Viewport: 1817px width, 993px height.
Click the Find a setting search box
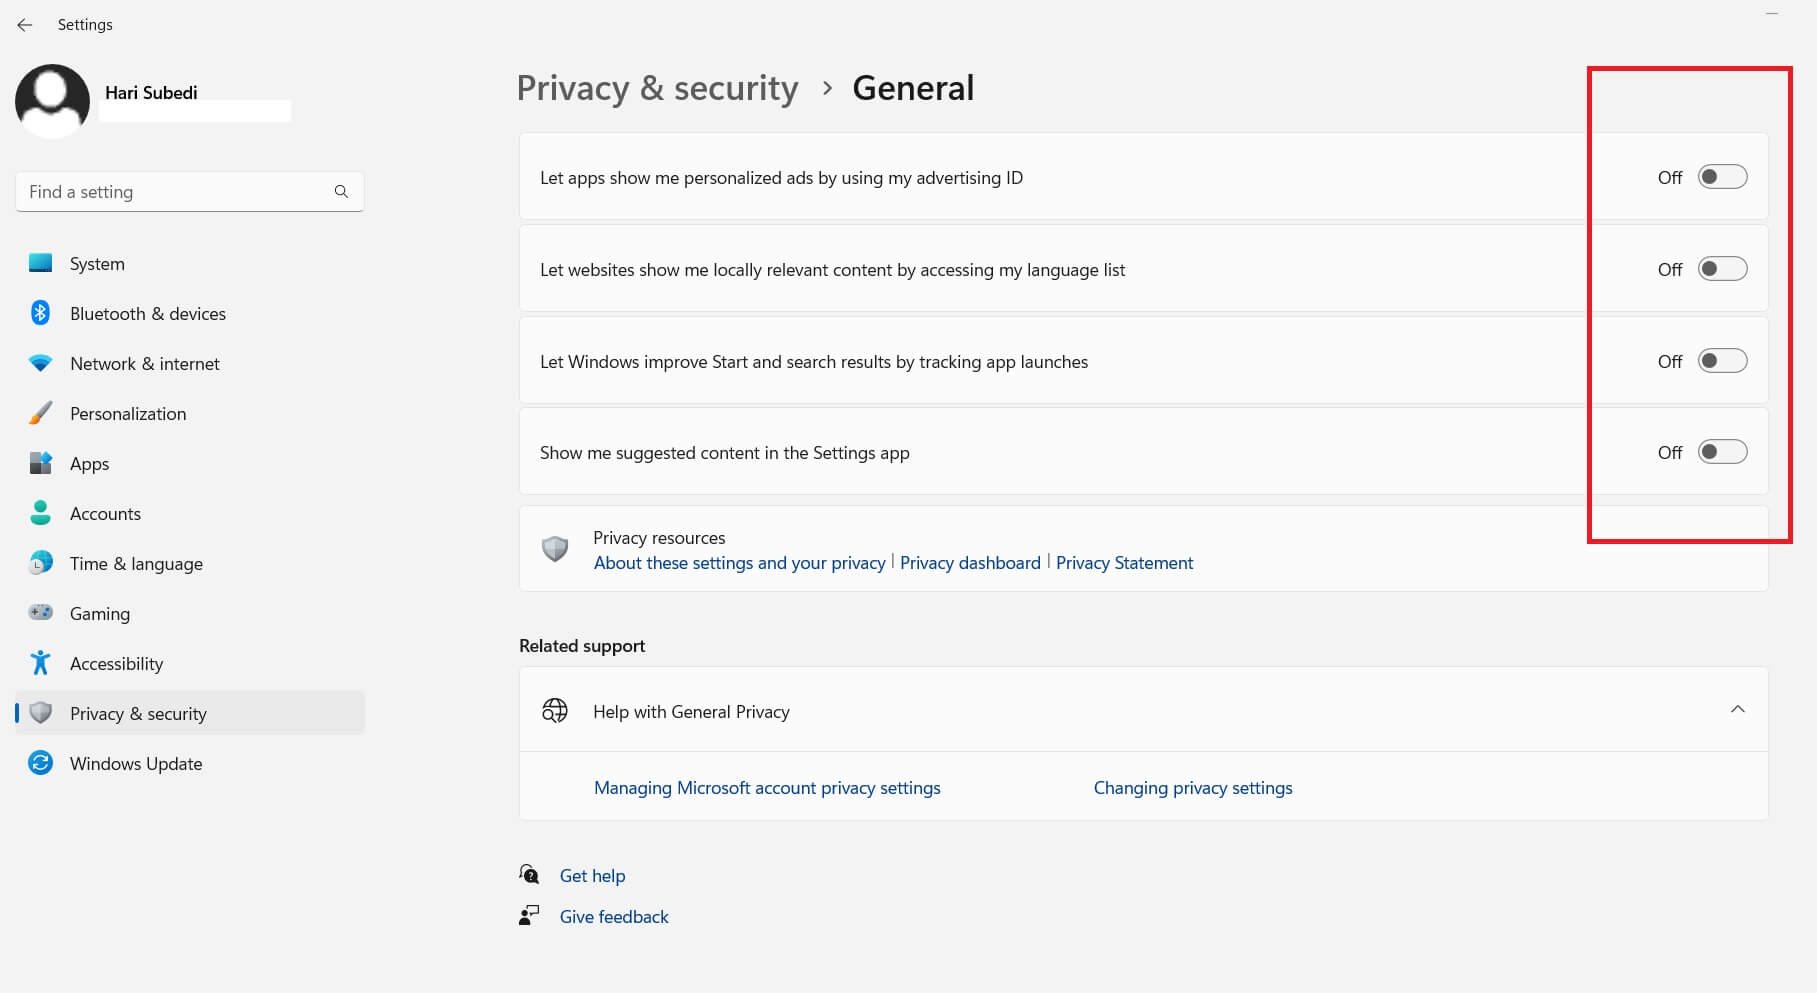(175, 191)
